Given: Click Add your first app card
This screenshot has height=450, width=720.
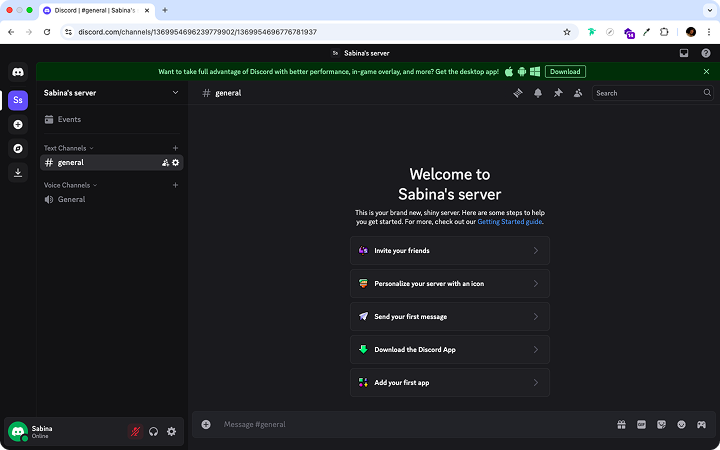Looking at the screenshot, I should [450, 382].
